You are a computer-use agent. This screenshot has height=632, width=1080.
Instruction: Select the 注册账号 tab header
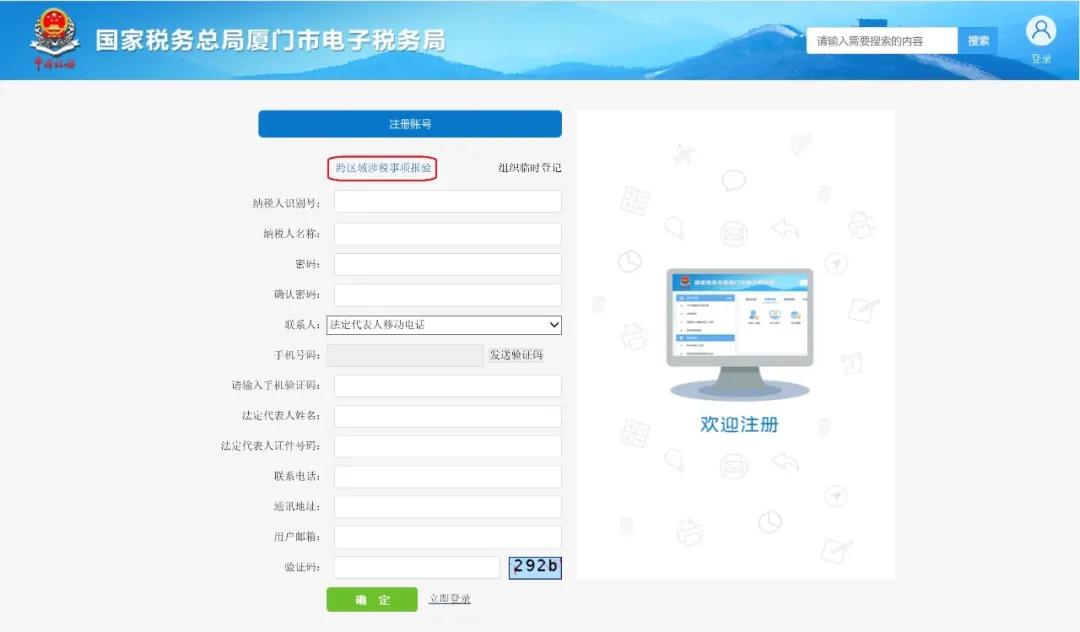click(409, 123)
